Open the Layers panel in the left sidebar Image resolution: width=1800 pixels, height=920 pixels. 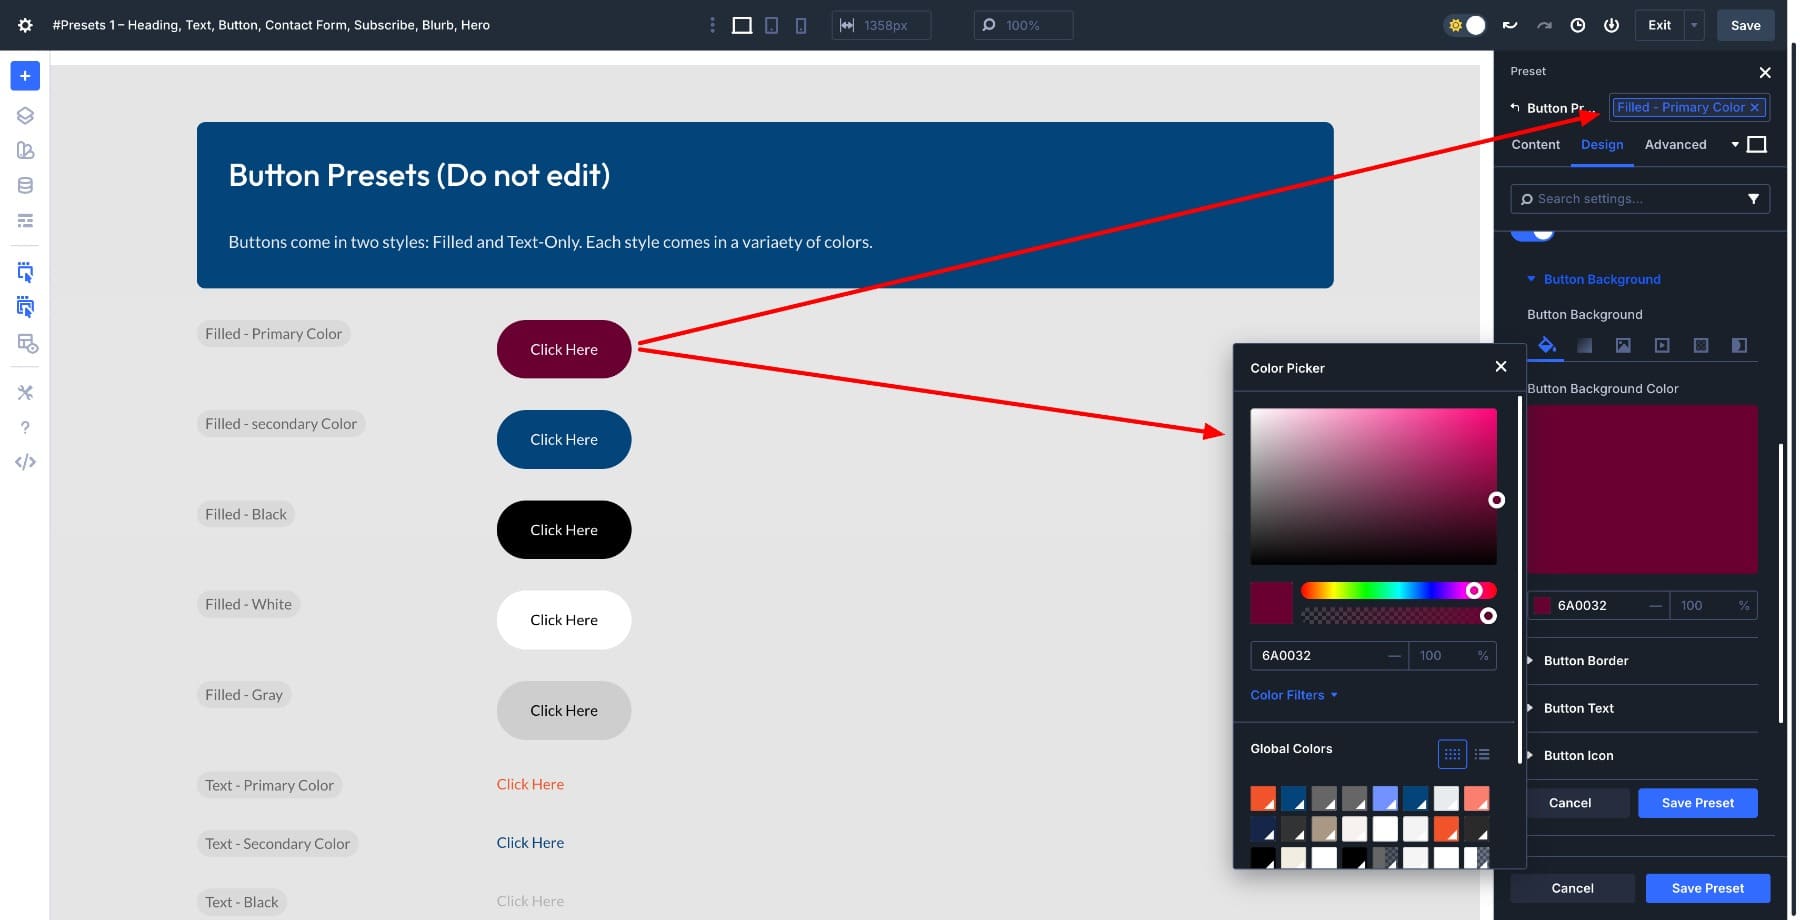click(25, 115)
